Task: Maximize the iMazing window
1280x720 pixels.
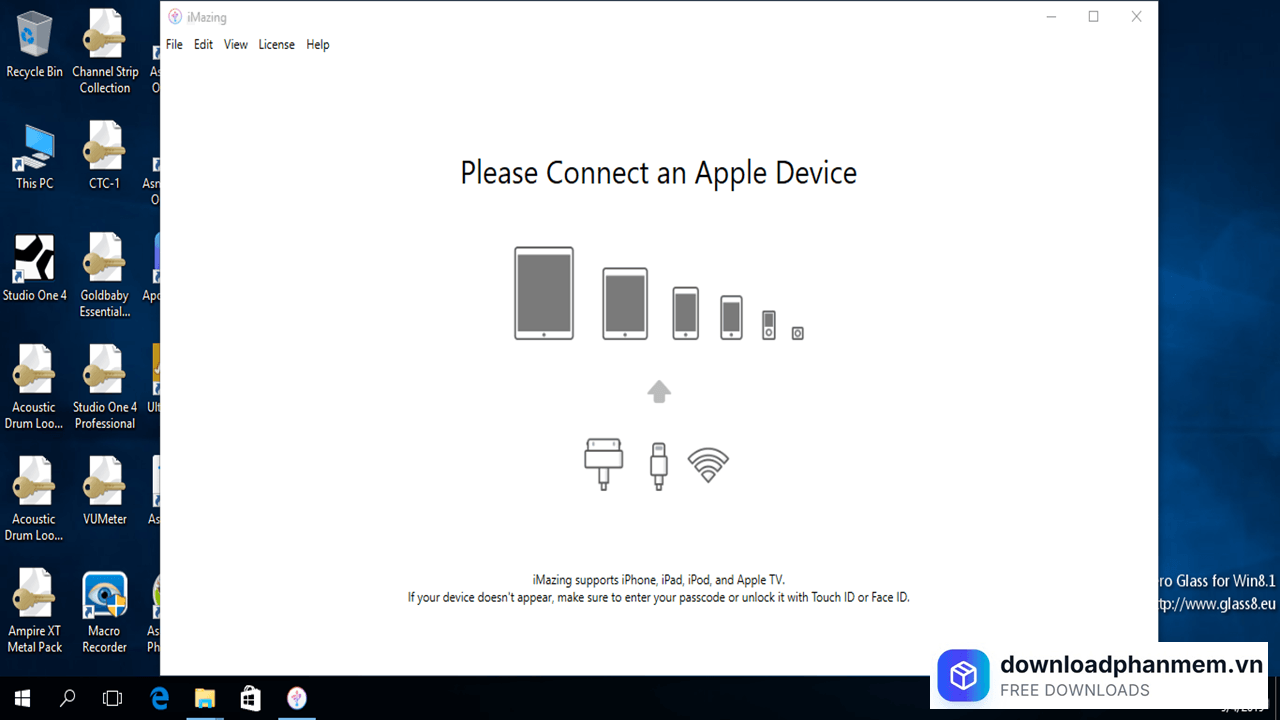Action: click(x=1093, y=17)
